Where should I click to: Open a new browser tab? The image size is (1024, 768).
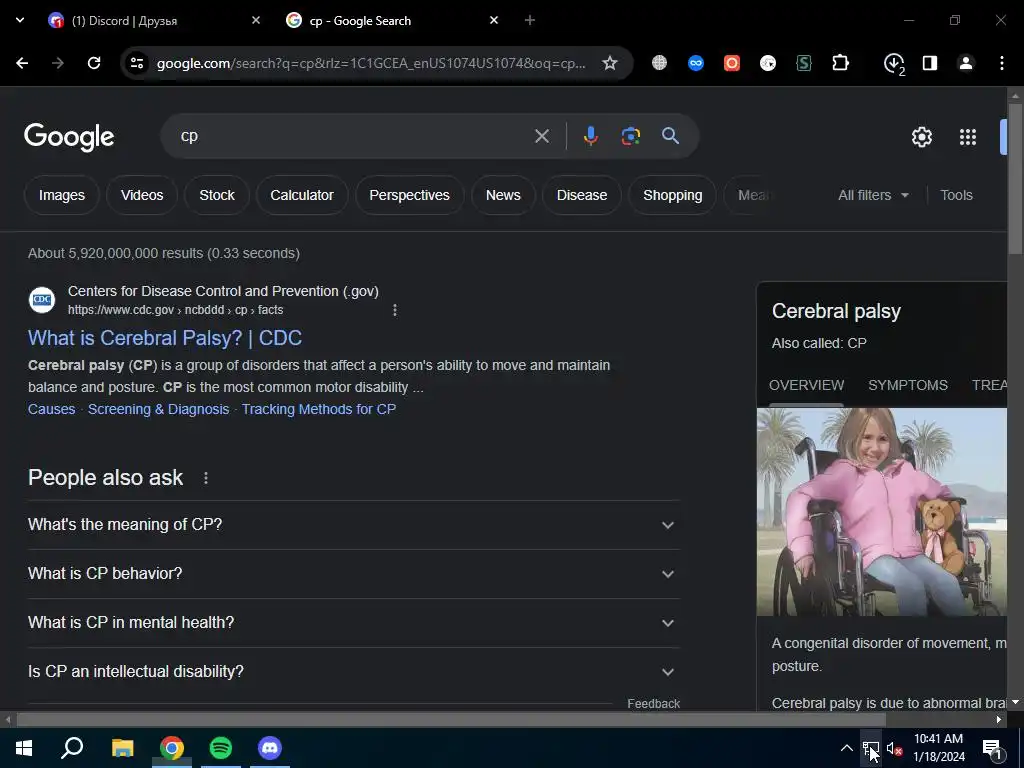point(530,20)
